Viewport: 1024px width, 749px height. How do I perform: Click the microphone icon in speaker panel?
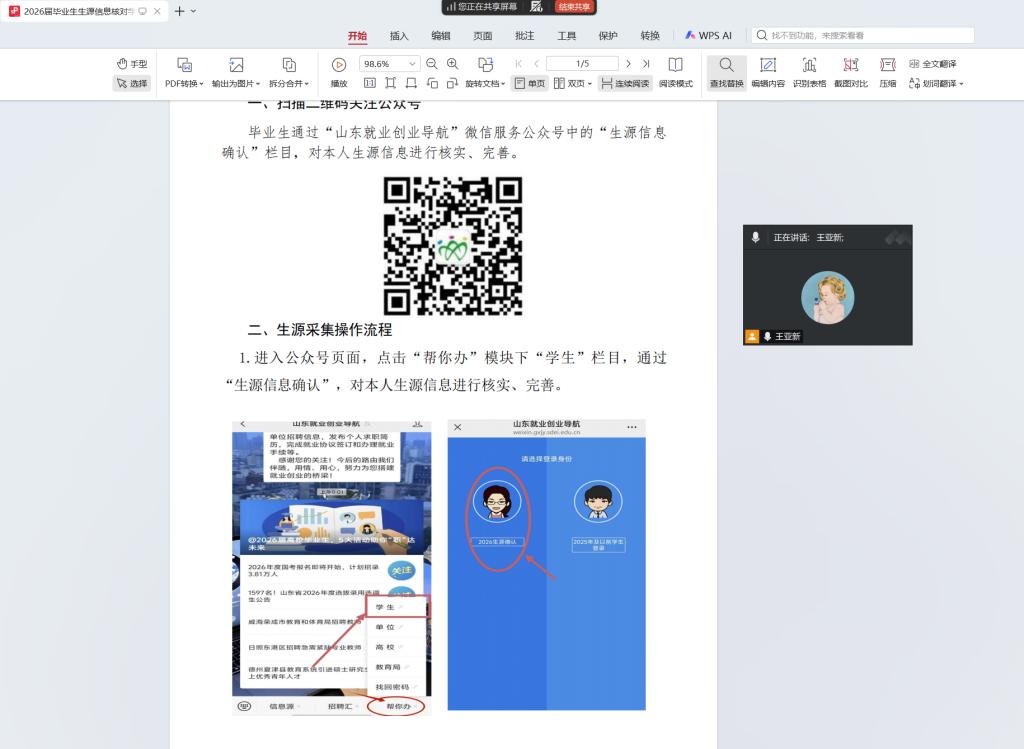[755, 237]
